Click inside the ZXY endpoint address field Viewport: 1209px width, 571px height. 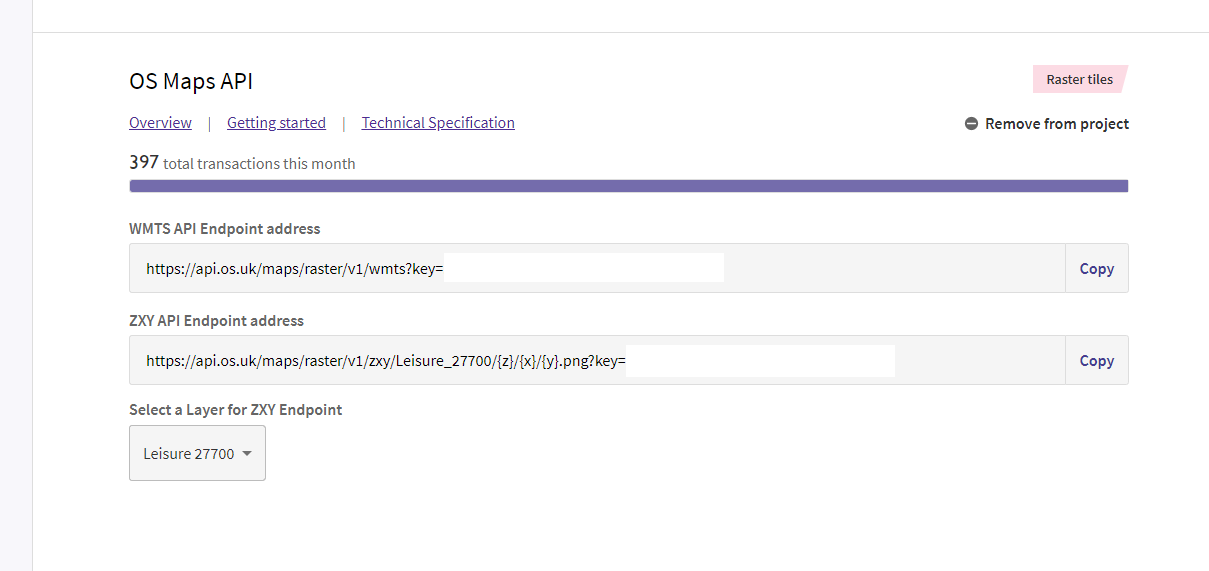coord(597,360)
